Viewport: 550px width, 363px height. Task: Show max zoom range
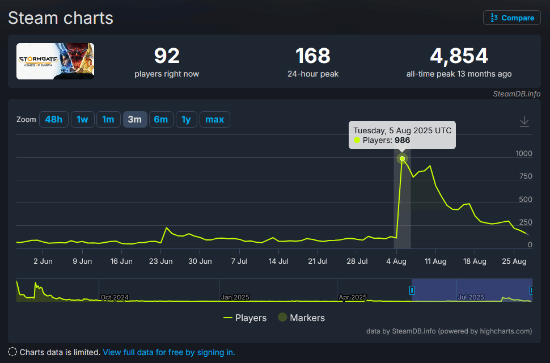pyautogui.click(x=215, y=120)
